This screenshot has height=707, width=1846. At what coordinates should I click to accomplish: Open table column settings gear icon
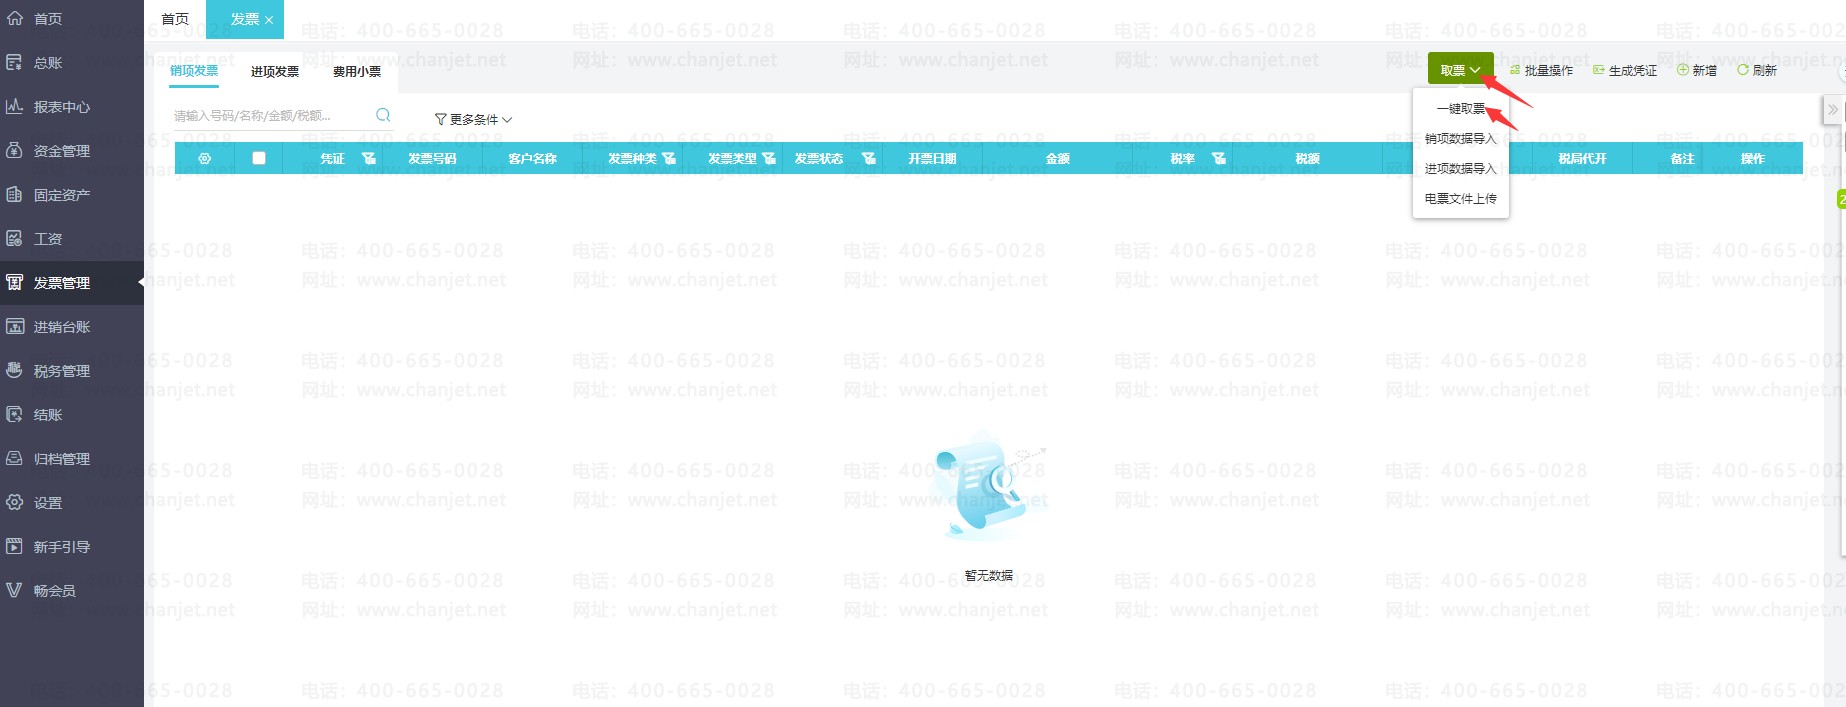[205, 158]
